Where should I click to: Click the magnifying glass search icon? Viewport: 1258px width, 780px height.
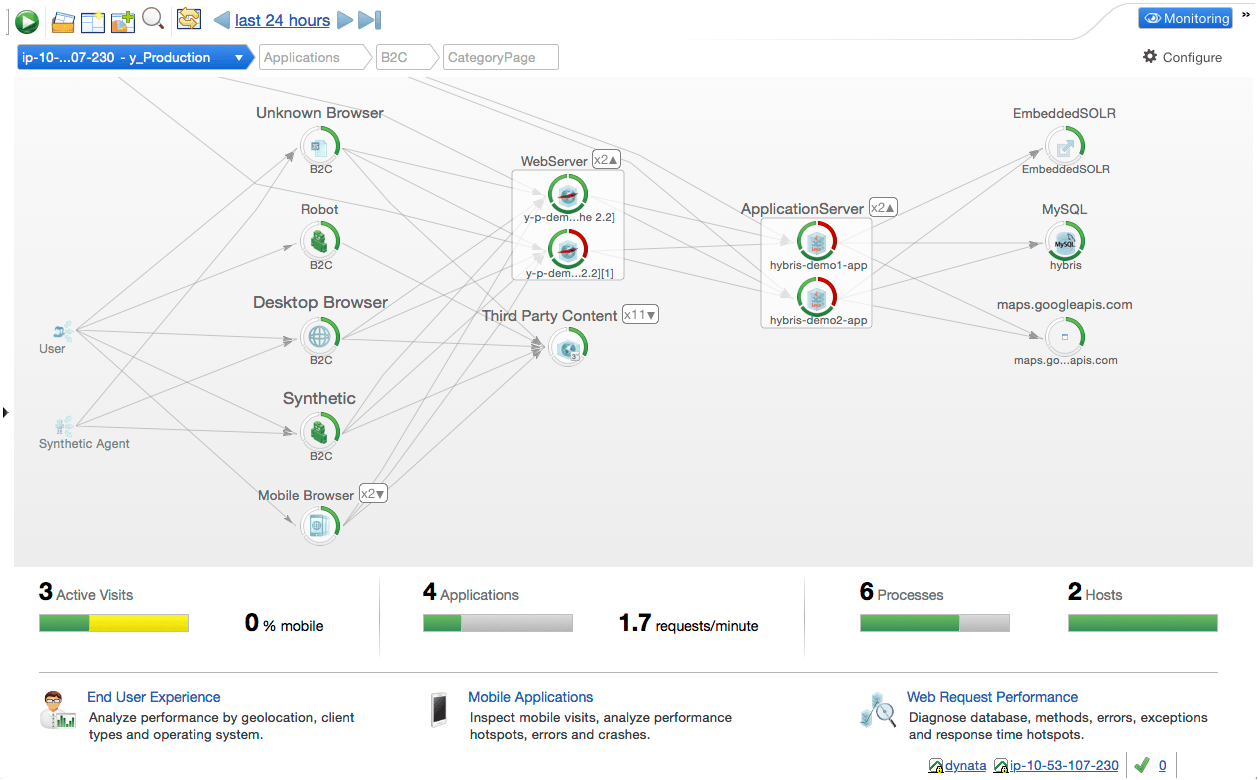coord(153,19)
